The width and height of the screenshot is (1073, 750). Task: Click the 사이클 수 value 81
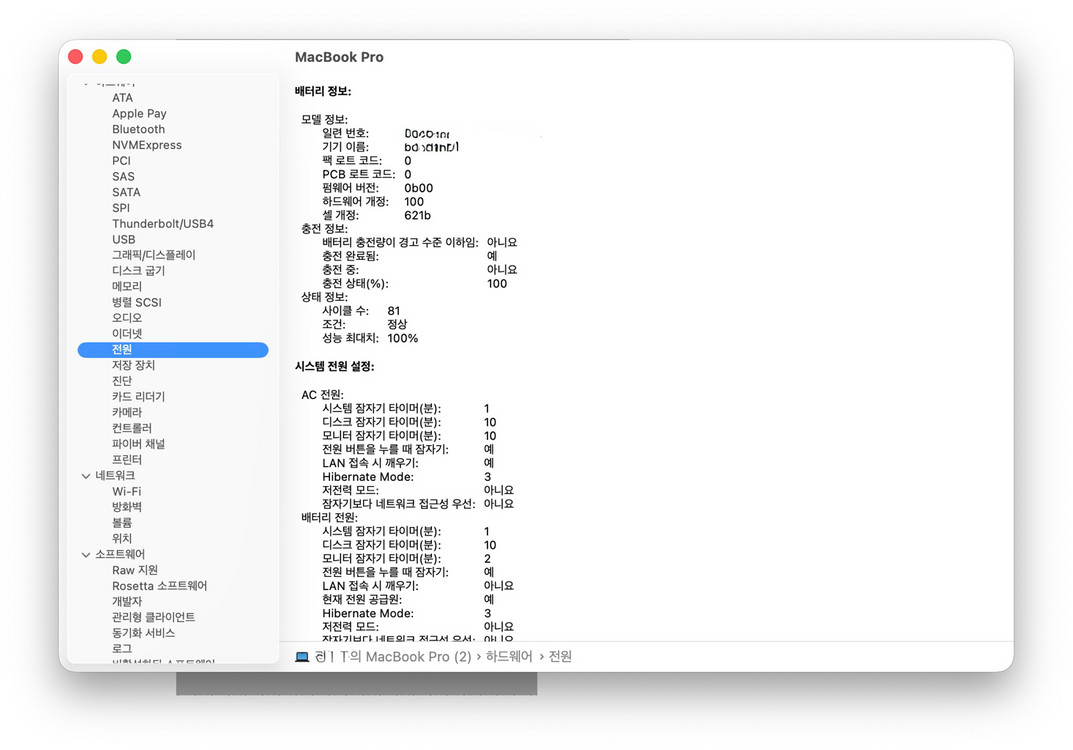tap(393, 311)
